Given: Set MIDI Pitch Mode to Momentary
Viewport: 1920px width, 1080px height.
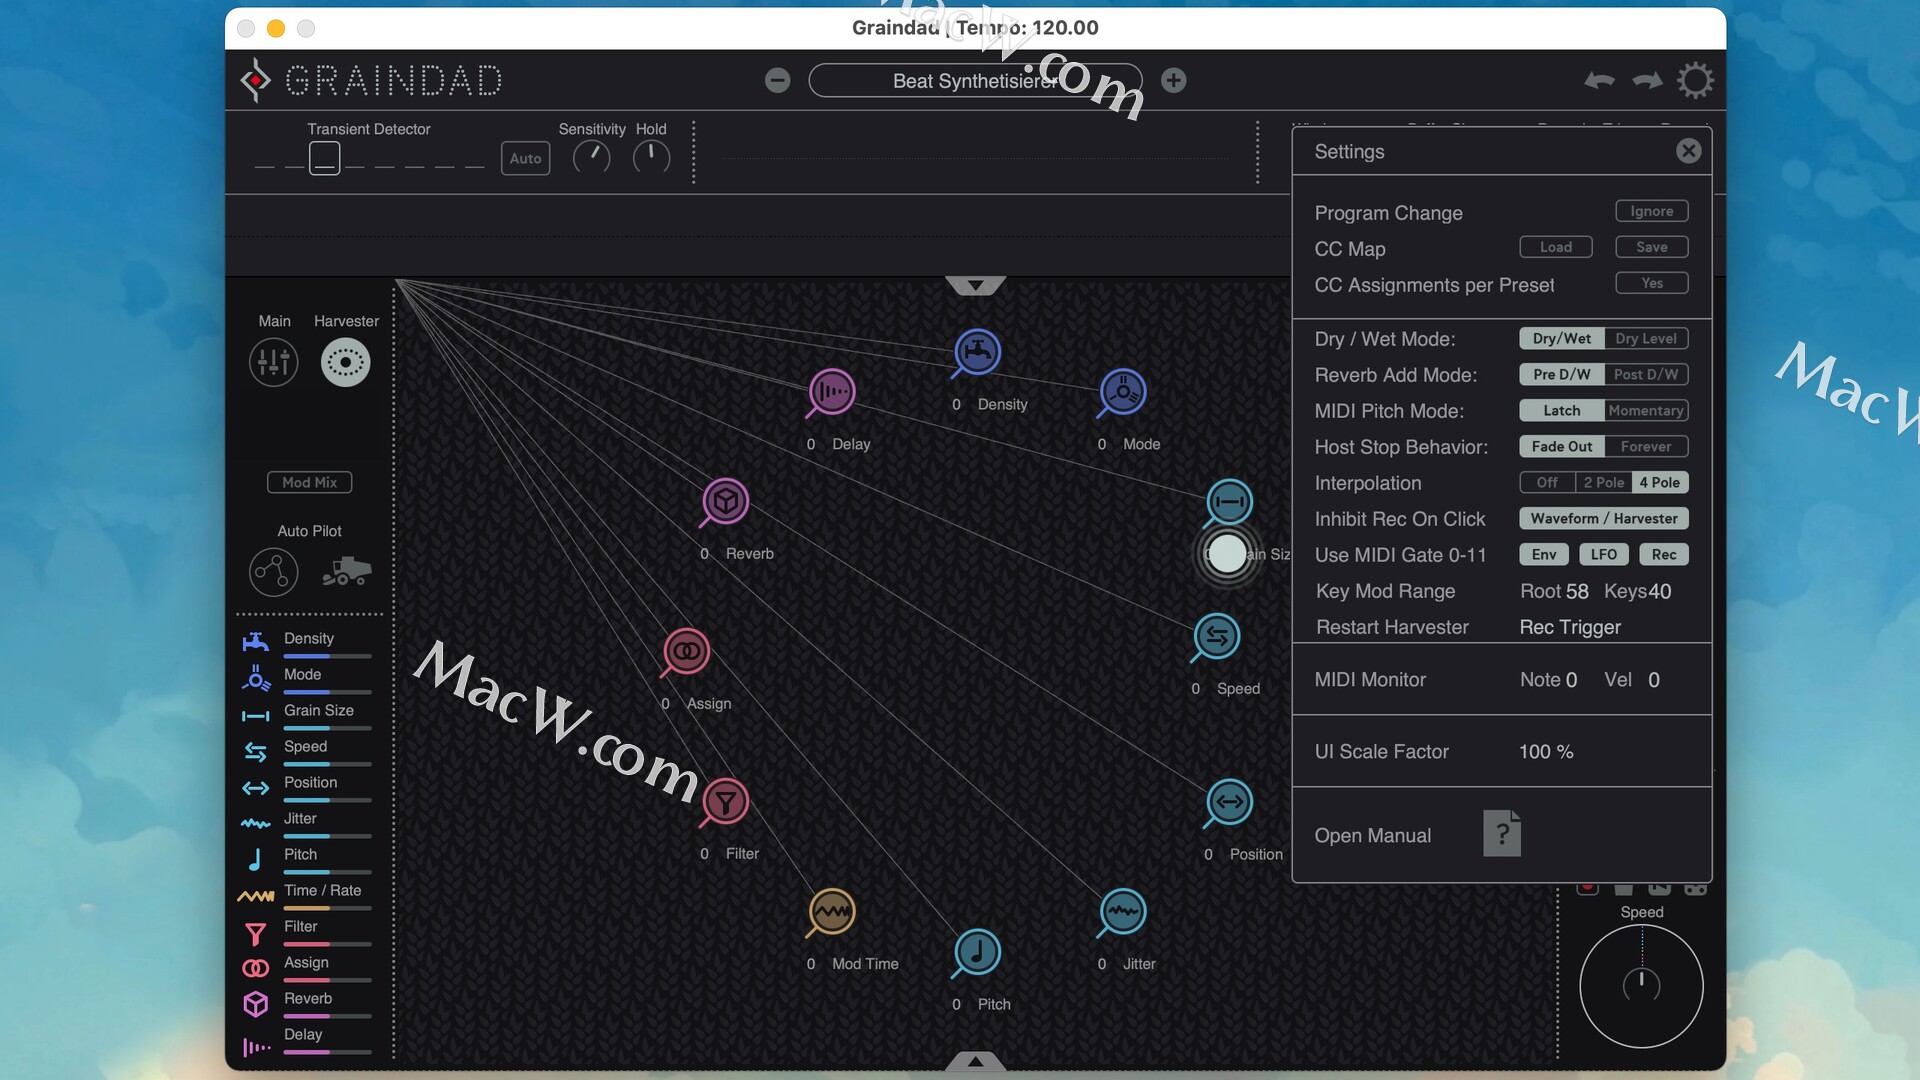Looking at the screenshot, I should click(1646, 411).
